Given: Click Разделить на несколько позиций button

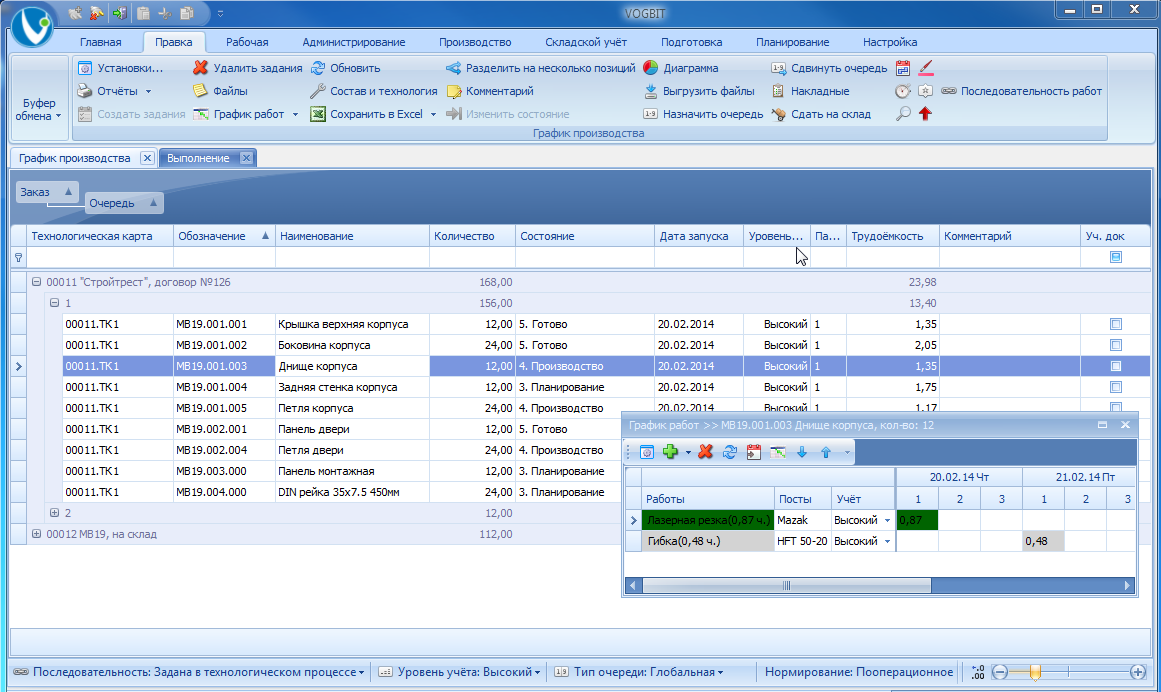Looking at the screenshot, I should (x=541, y=68).
